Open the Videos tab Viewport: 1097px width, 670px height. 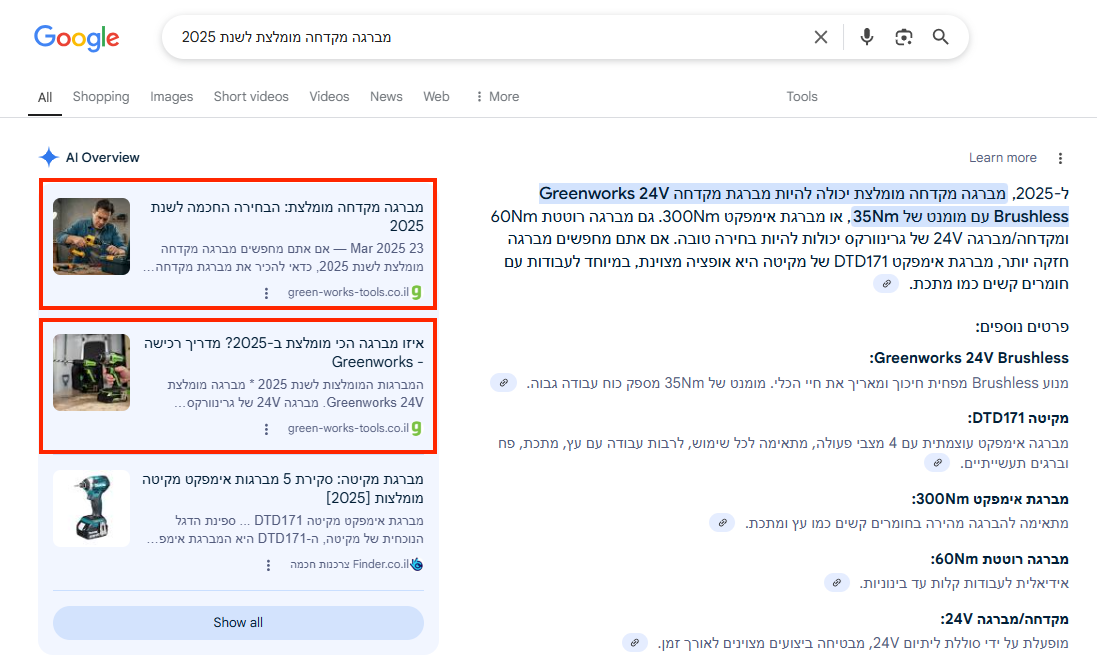tap(329, 97)
